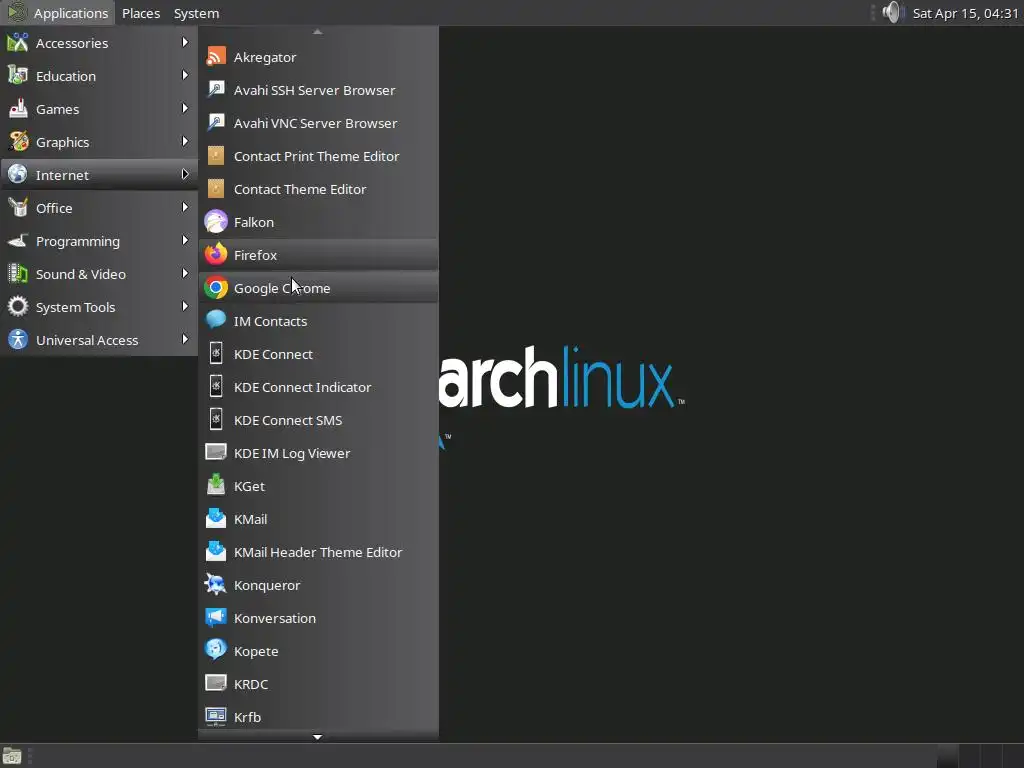Click the Office category icon
This screenshot has height=768, width=1024.
[x=18, y=208]
